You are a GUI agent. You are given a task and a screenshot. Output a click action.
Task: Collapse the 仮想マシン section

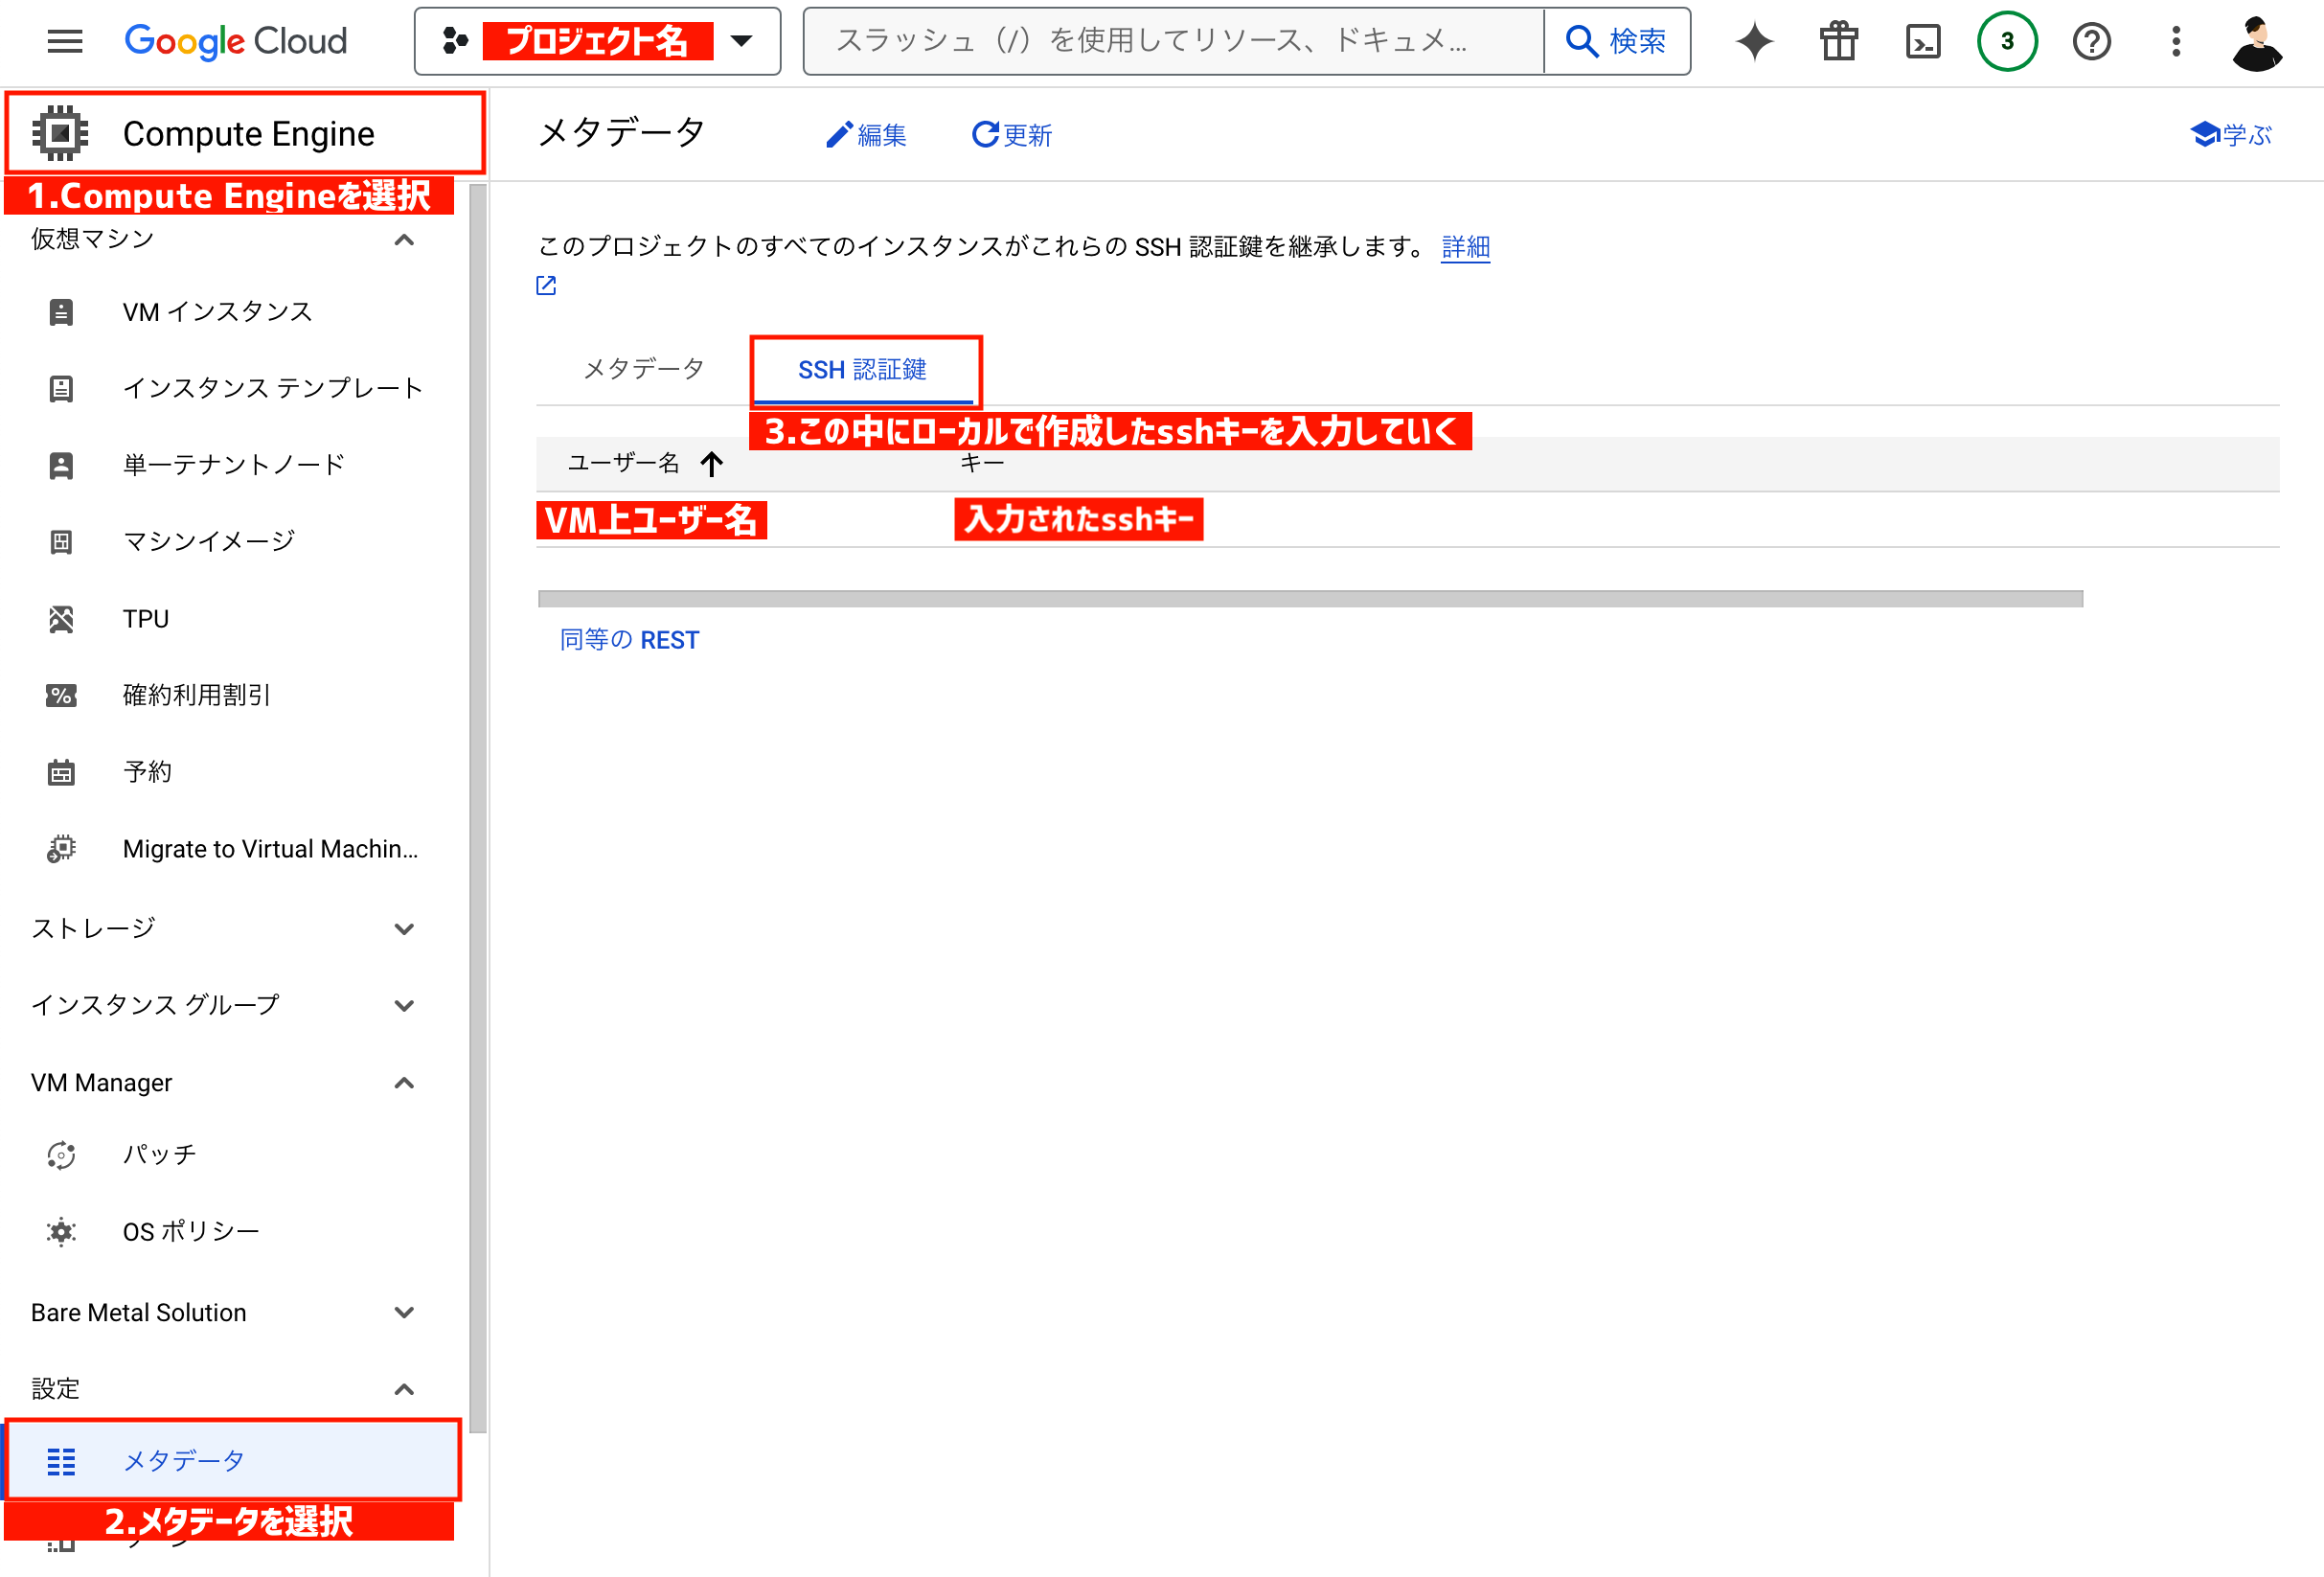tap(404, 240)
